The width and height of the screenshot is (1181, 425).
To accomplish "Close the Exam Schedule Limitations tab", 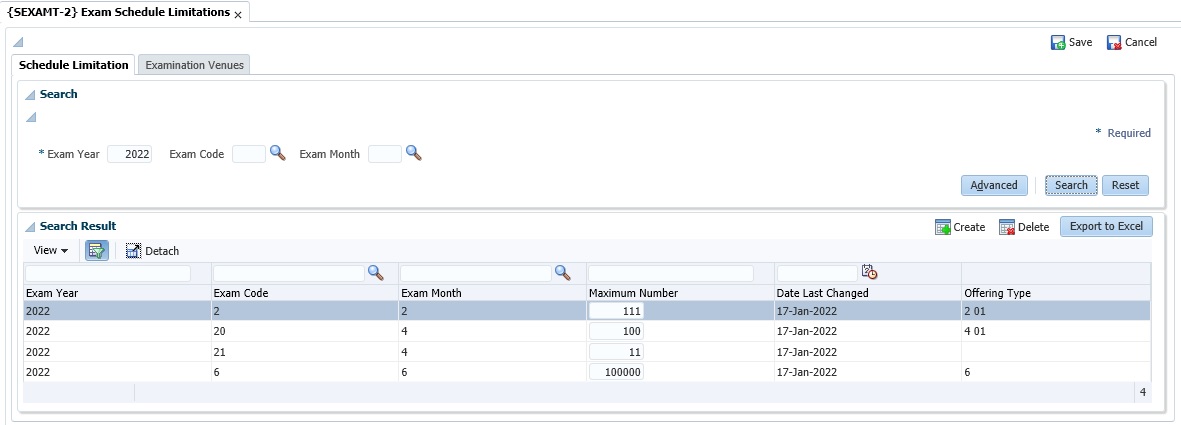I will click(238, 14).
